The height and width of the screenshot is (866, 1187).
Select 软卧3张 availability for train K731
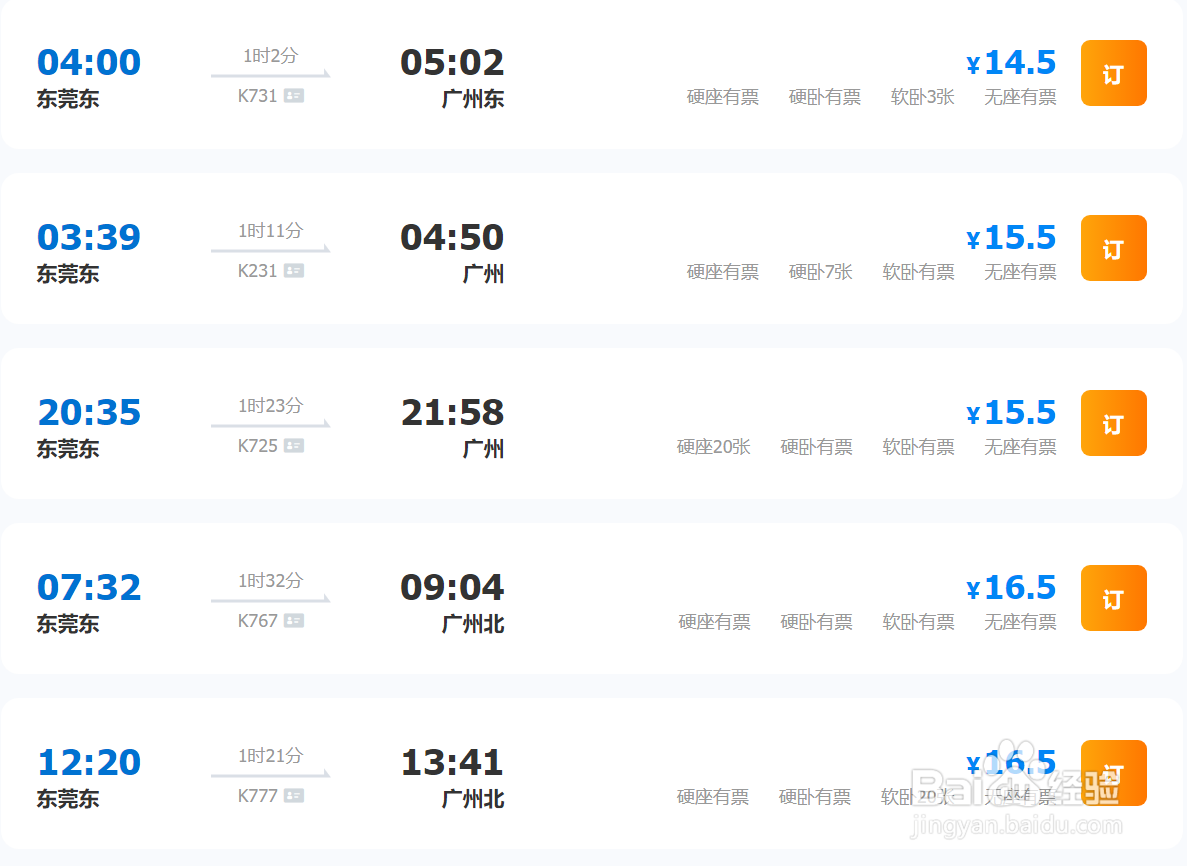922,97
